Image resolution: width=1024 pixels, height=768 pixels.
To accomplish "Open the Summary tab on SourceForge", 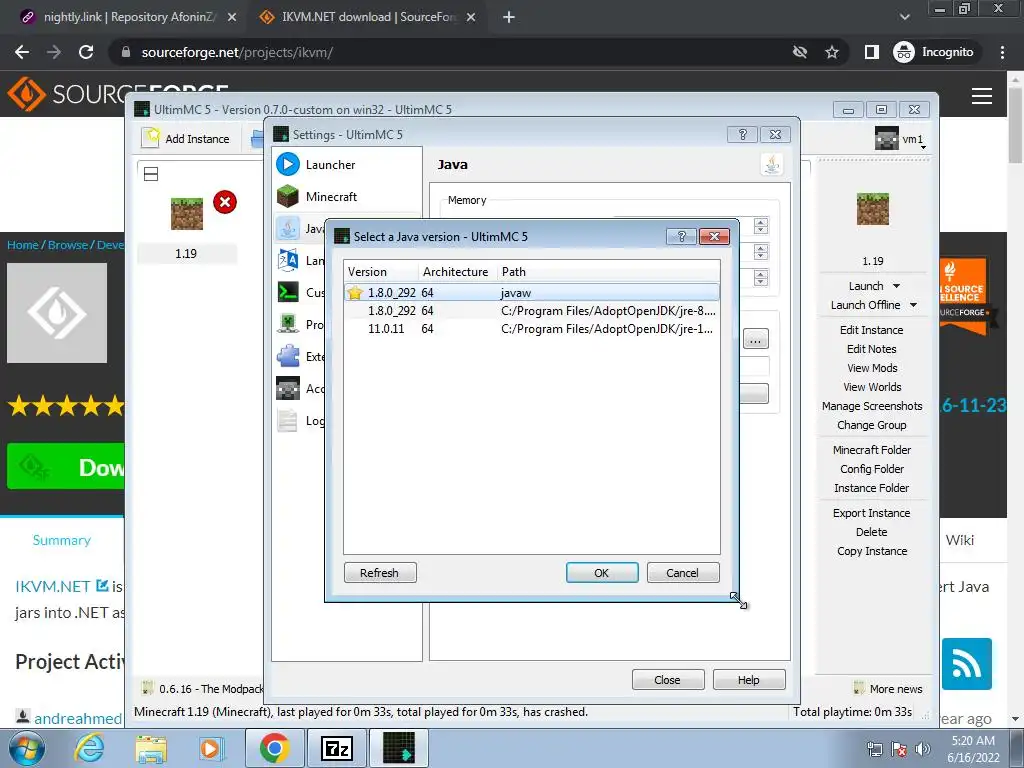I will pyautogui.click(x=61, y=540).
